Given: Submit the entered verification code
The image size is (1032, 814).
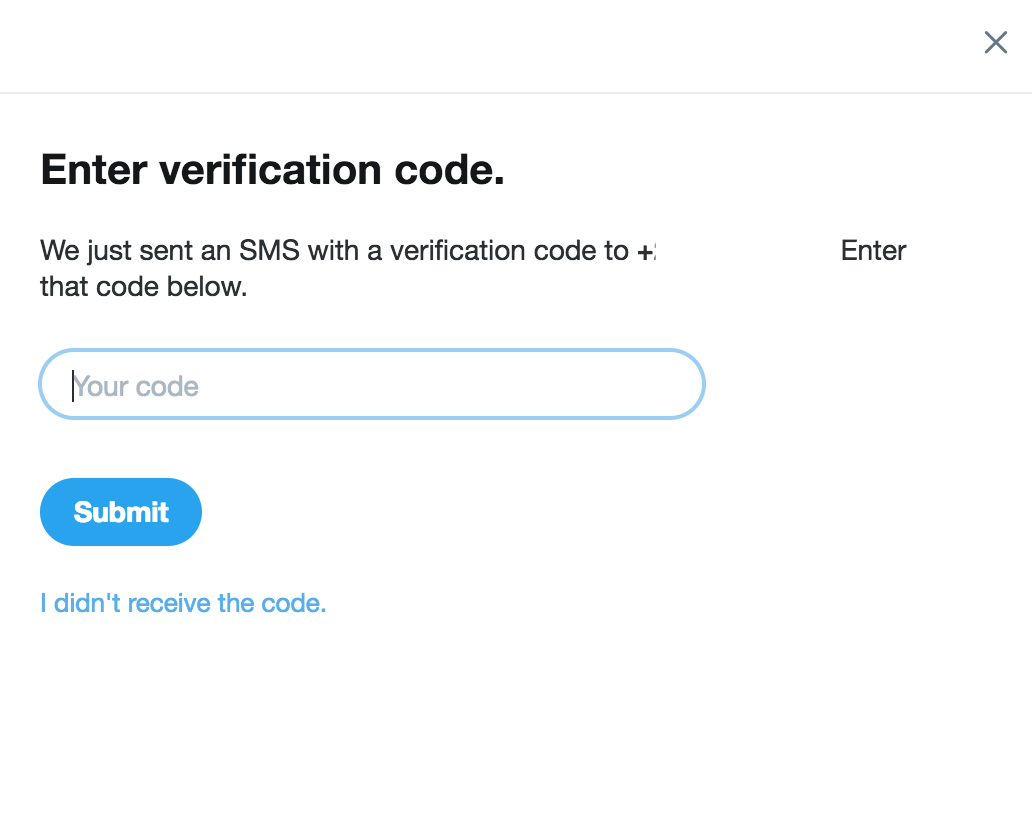Looking at the screenshot, I should [121, 512].
